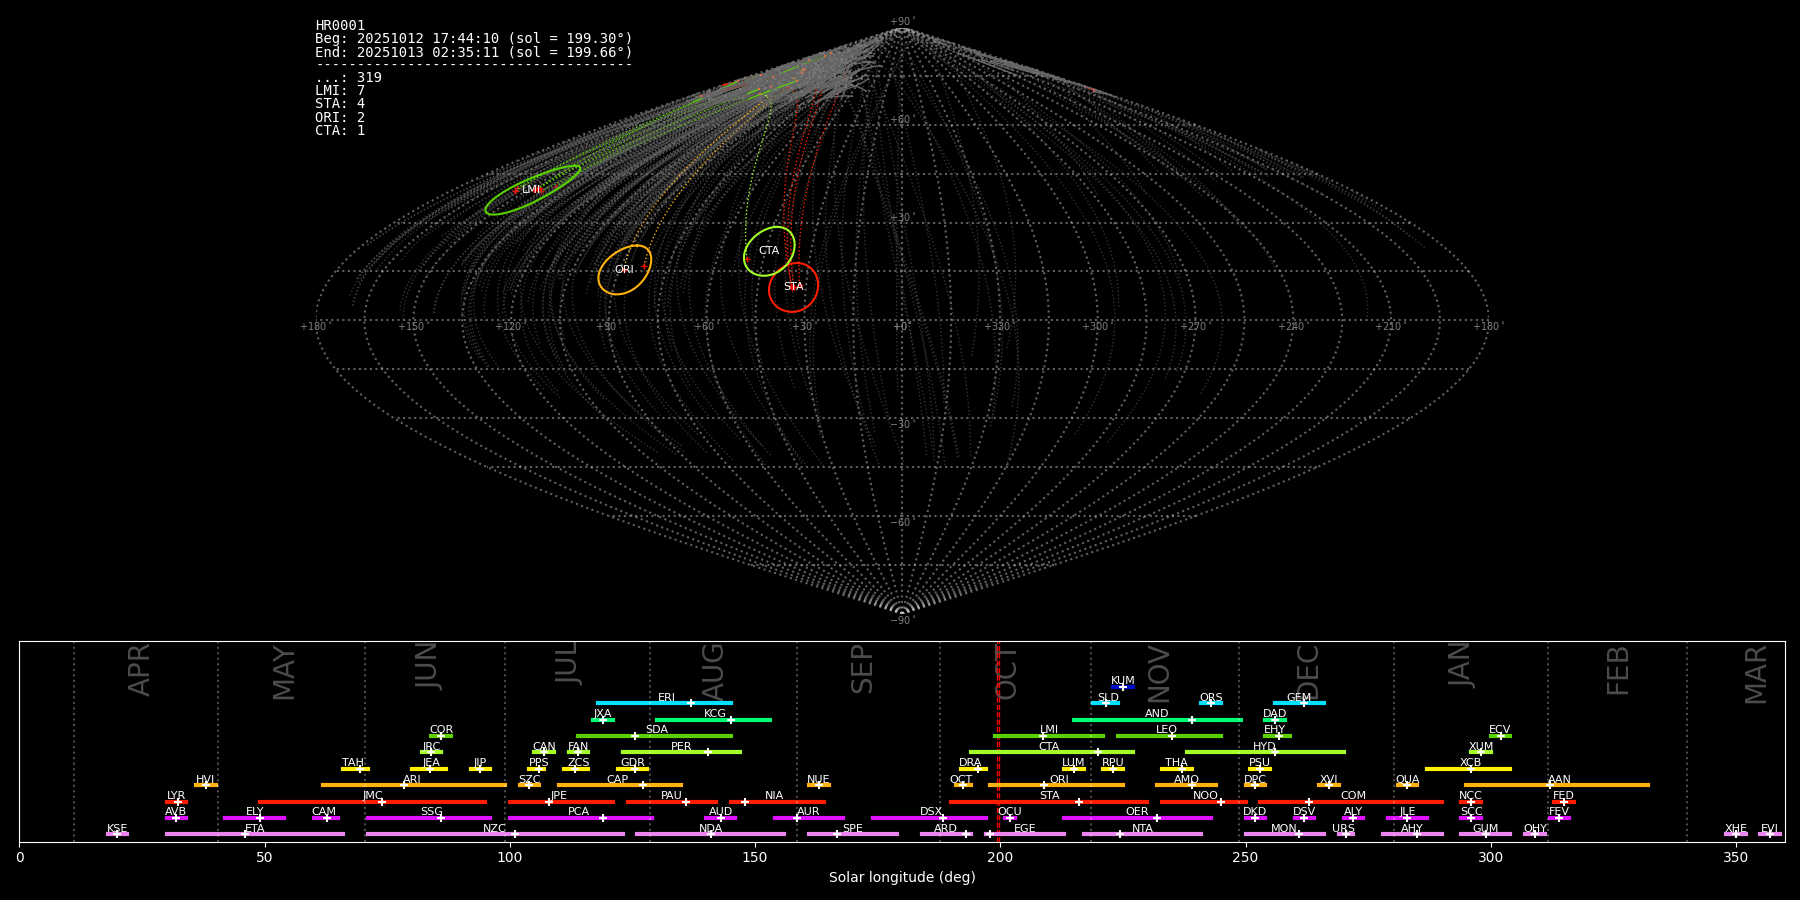This screenshot has width=1800, height=900.
Task: Click the pink MON shower bar
Action: pyautogui.click(x=1284, y=834)
